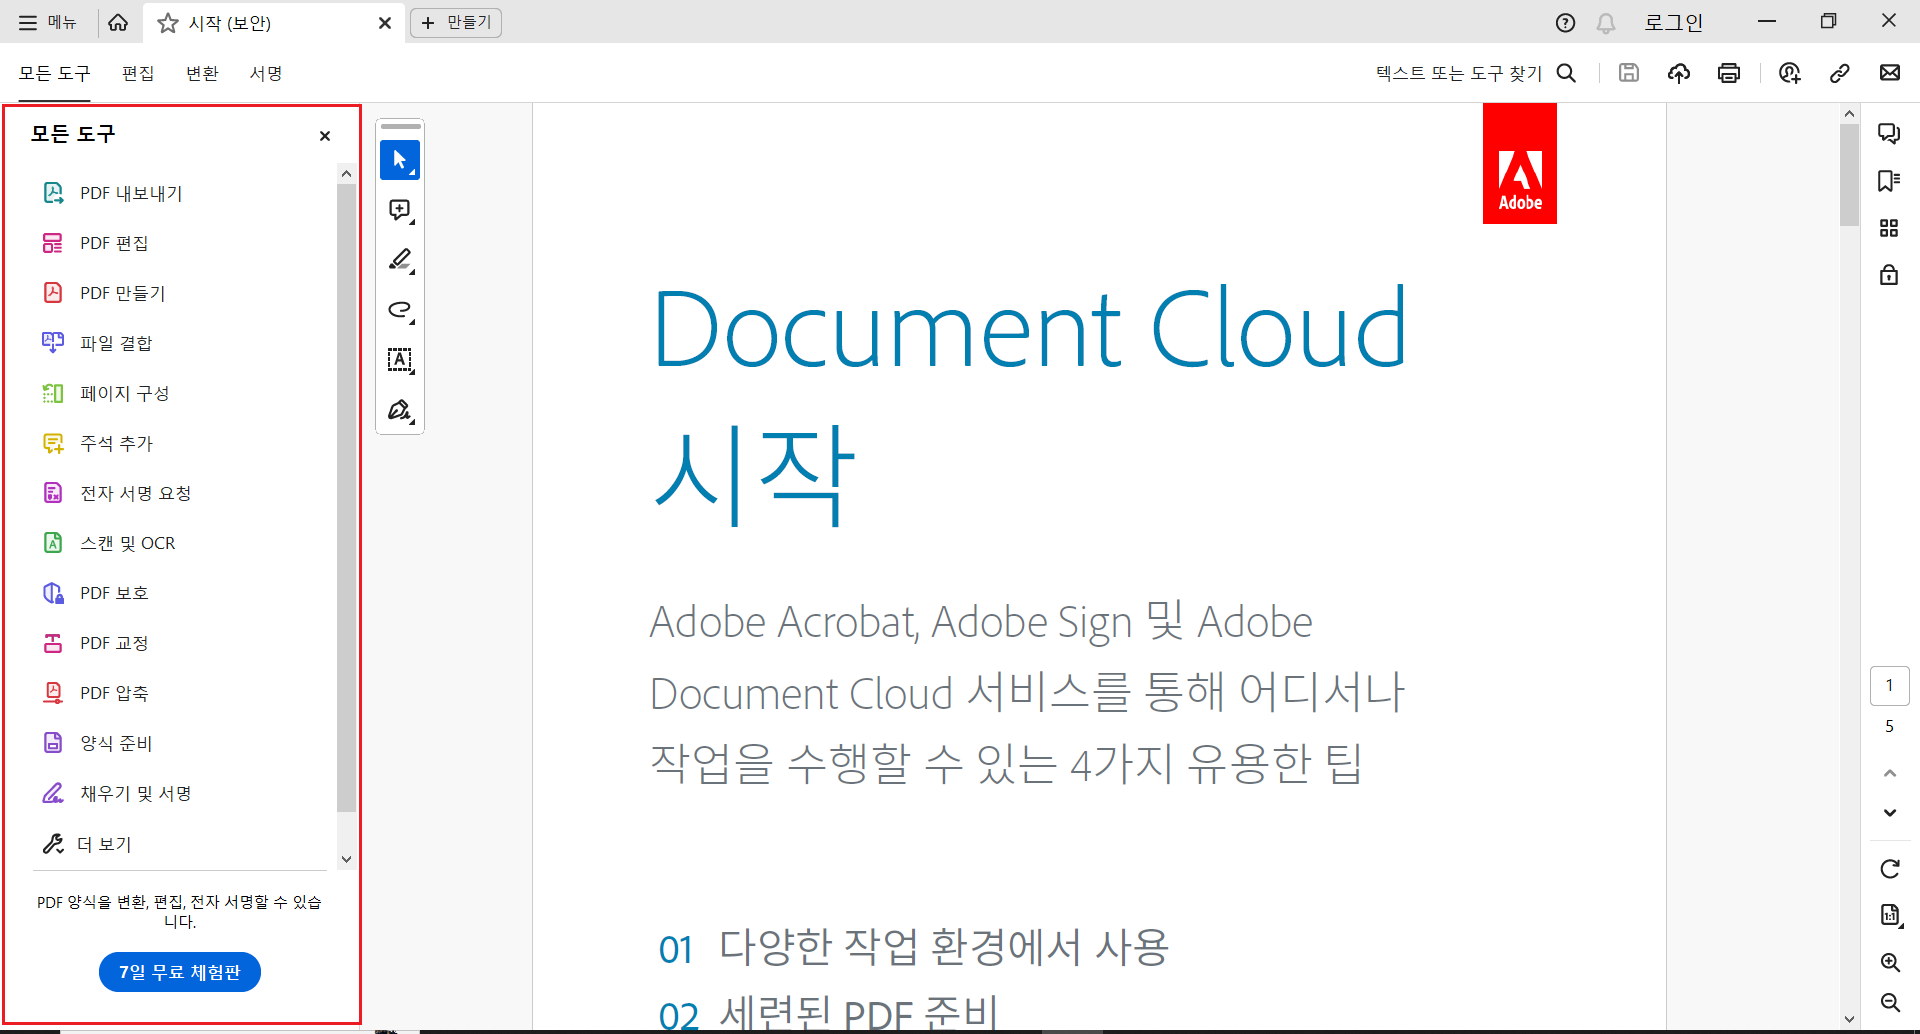Open the help question mark icon
This screenshot has height=1034, width=1920.
(1566, 23)
